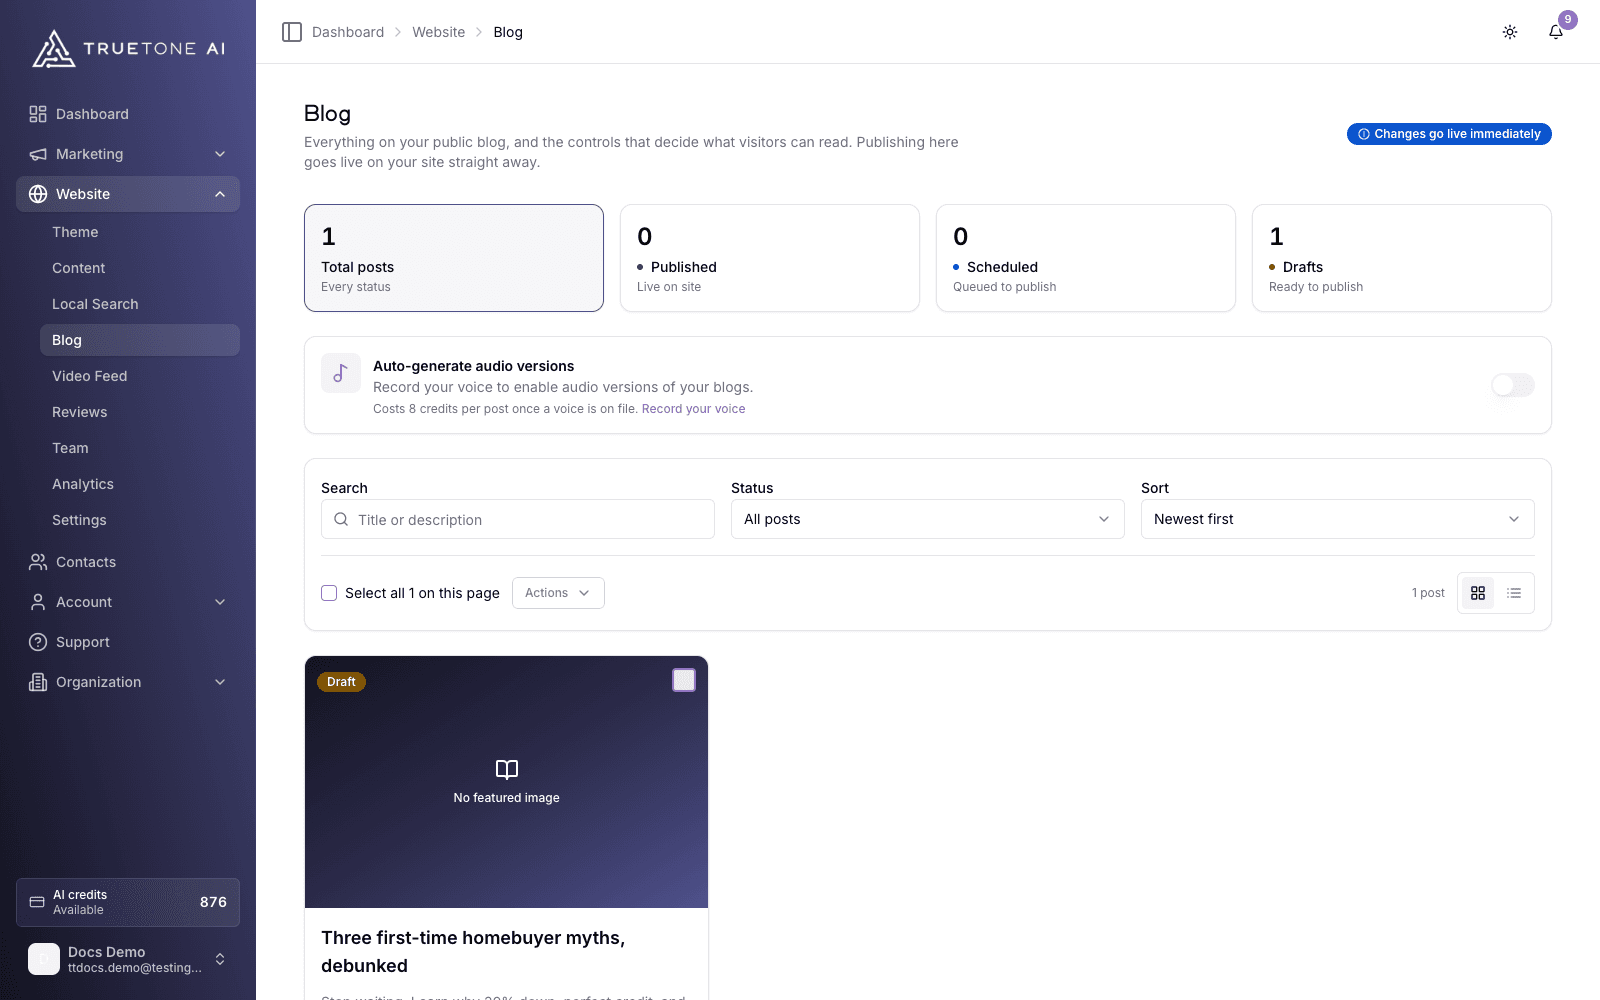Screen dimensions: 1600x1000
Task: Tick the checkbox on the draft post card
Action: click(x=684, y=680)
